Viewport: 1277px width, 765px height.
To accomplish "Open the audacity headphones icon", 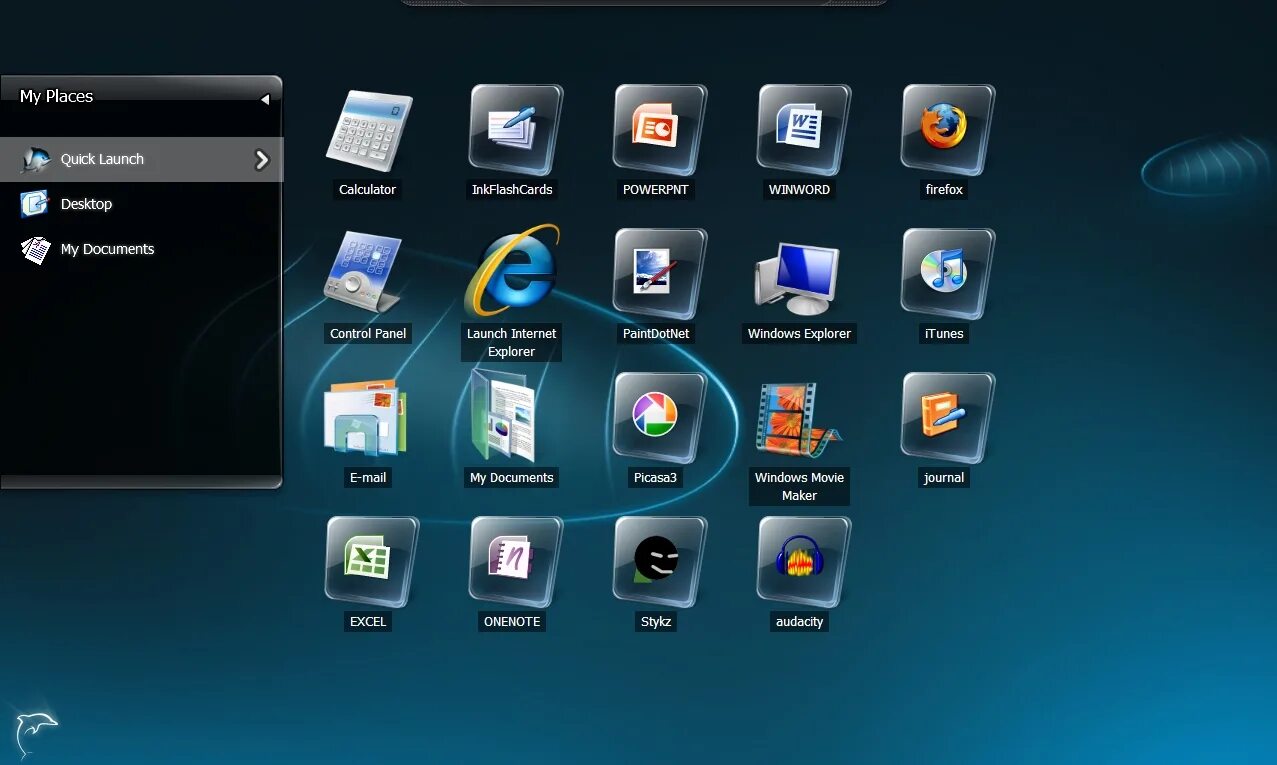I will [x=804, y=562].
